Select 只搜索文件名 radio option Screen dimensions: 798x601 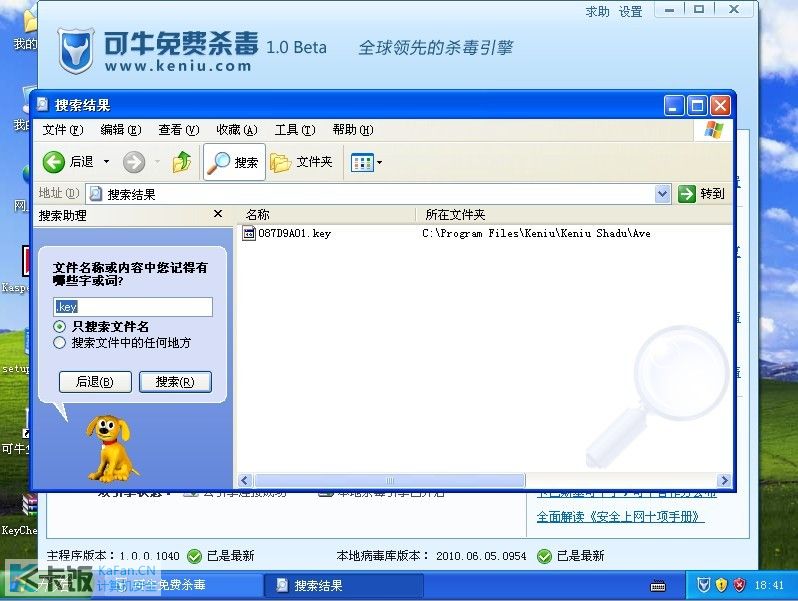coord(60,326)
